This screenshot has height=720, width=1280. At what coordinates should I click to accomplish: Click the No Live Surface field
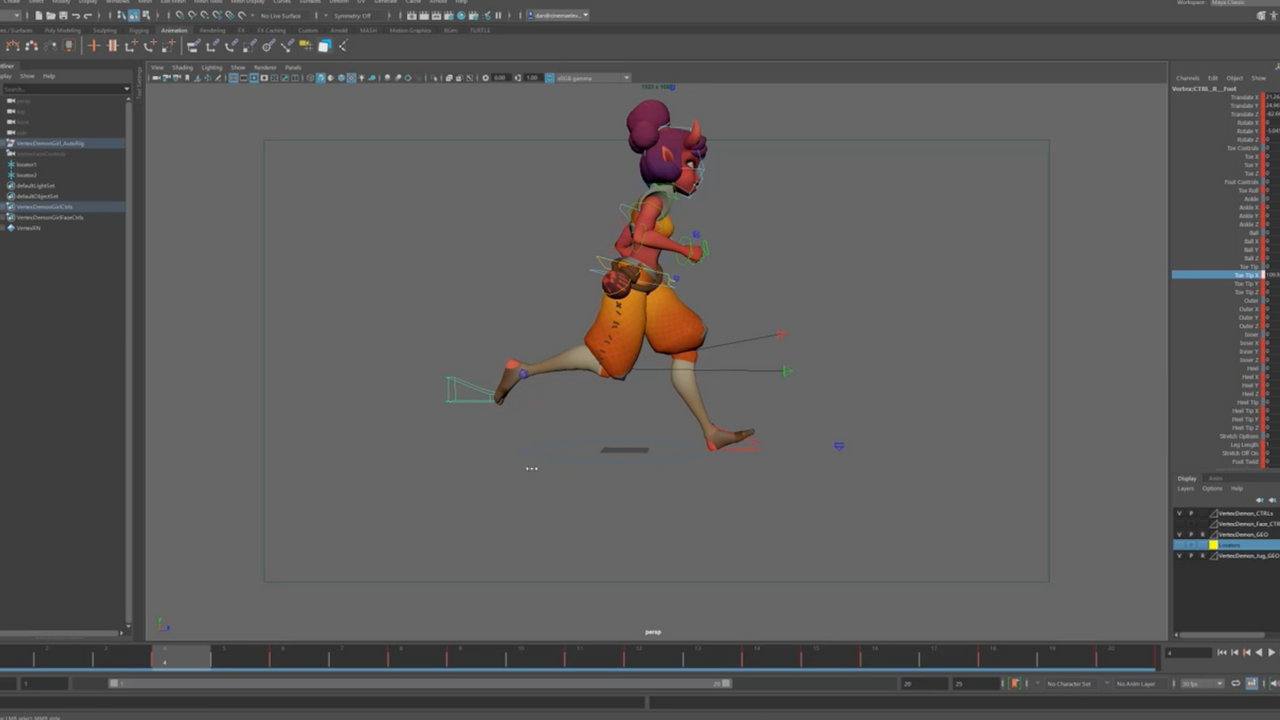[x=281, y=16]
